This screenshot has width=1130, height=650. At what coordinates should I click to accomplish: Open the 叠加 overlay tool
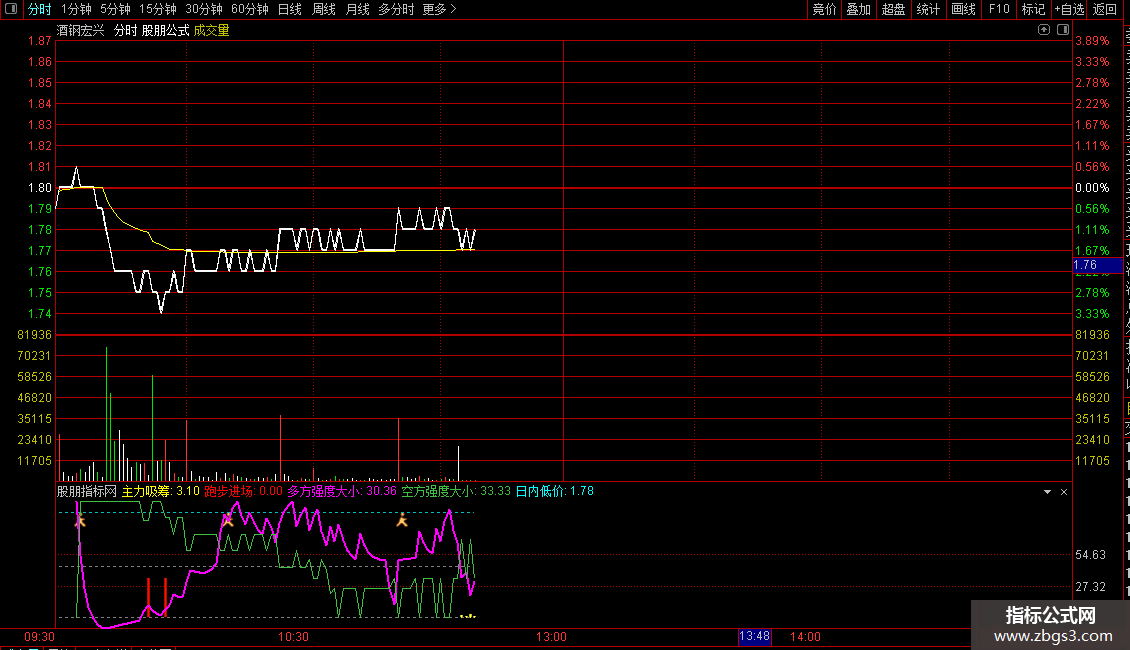coord(858,9)
